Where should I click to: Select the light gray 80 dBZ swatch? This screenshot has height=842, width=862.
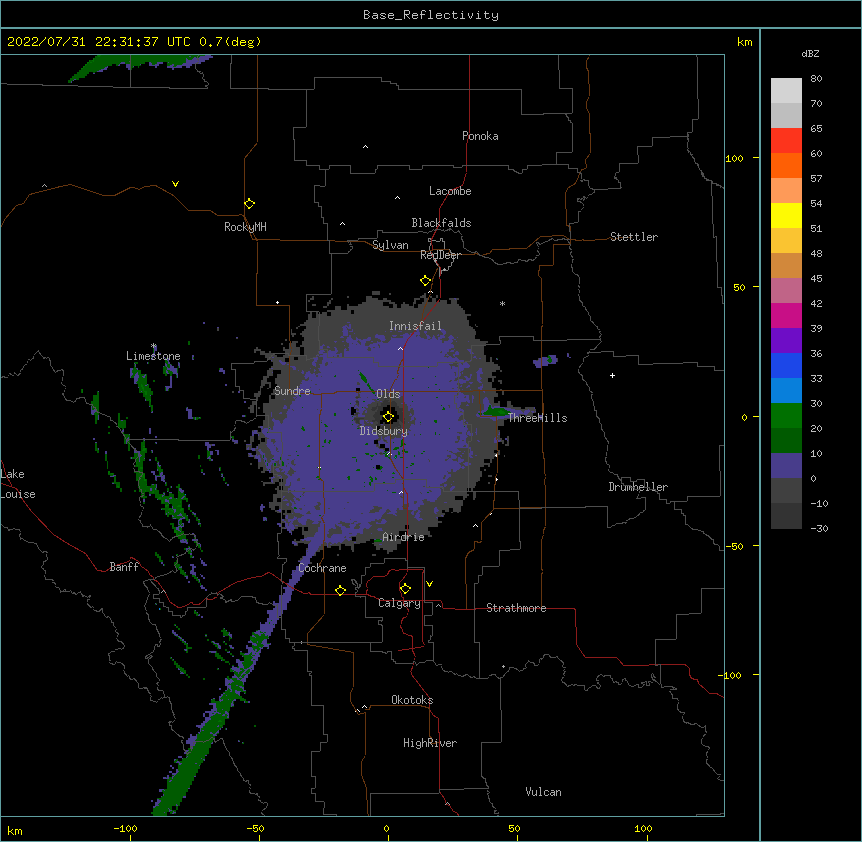786,91
